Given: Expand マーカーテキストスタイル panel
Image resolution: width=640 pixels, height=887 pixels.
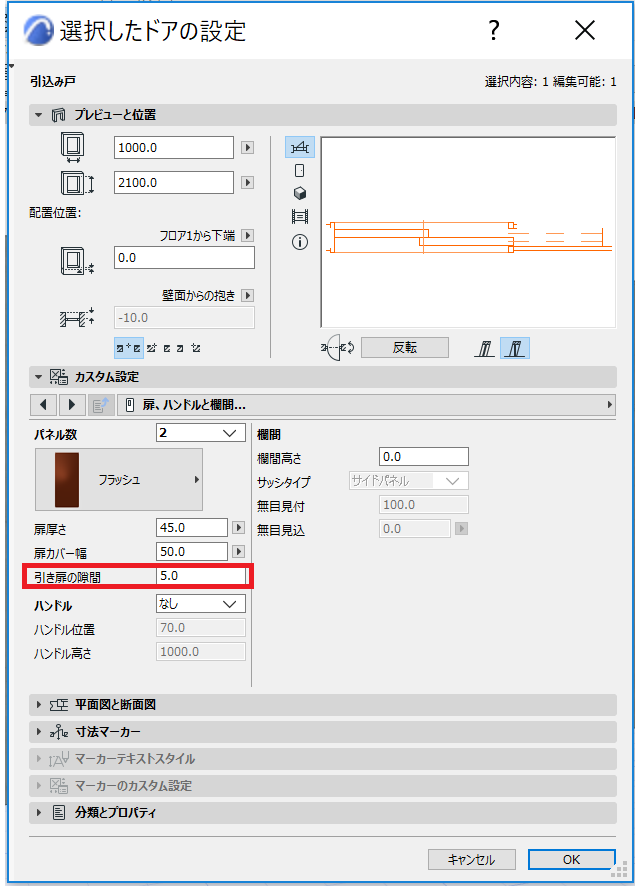Looking at the screenshot, I should (x=39, y=759).
